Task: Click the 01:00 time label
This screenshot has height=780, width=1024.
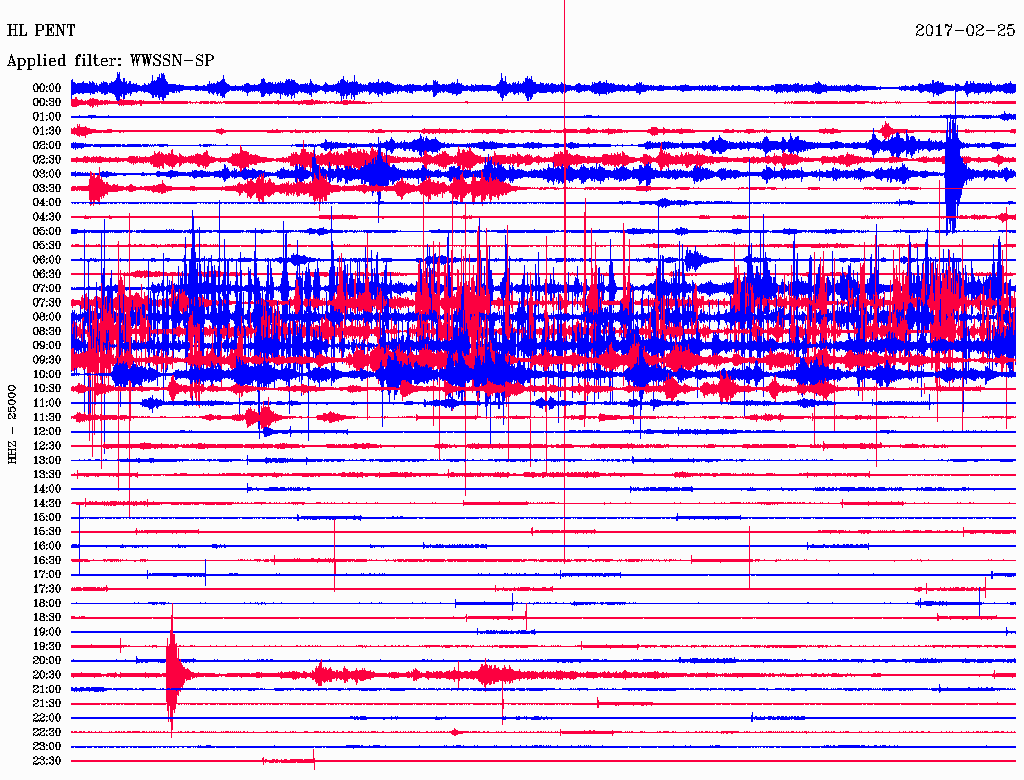Action: click(47, 116)
